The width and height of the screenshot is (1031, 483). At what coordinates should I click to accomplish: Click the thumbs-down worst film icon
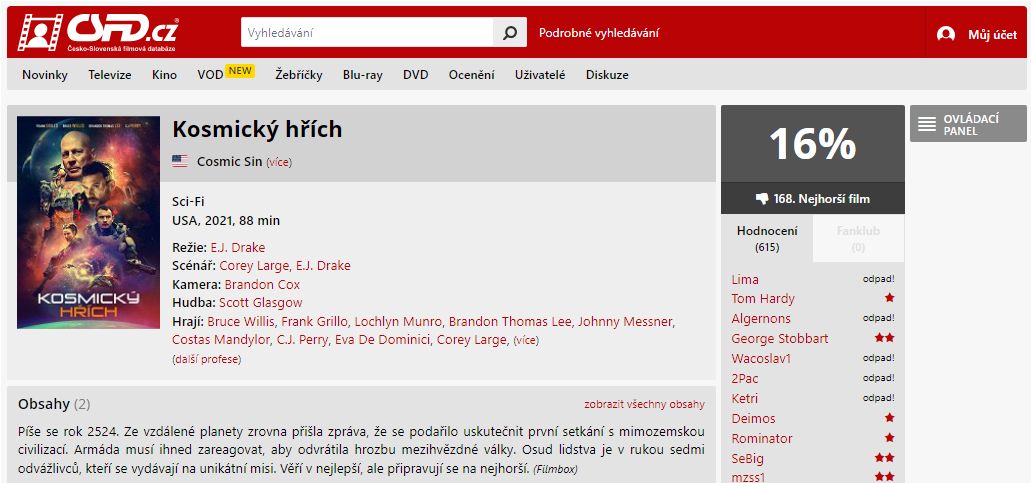click(762, 198)
